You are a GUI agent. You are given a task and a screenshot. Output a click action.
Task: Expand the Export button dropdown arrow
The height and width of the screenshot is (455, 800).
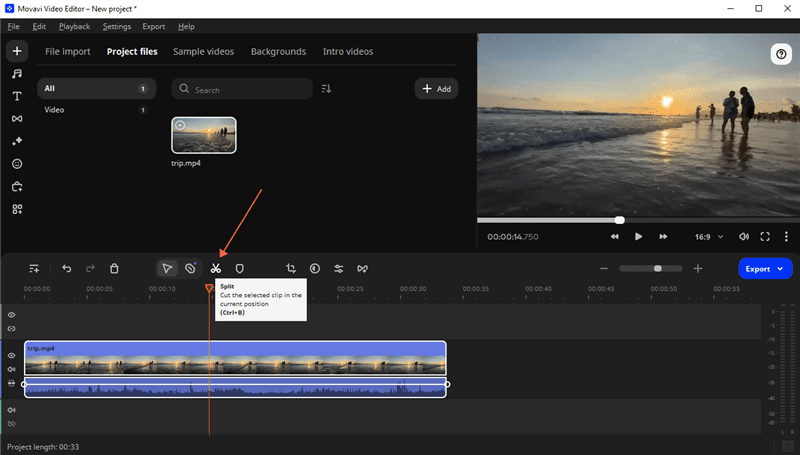782,268
